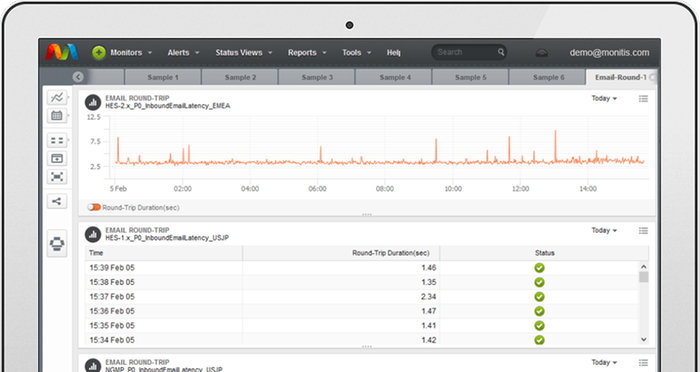The width and height of the screenshot is (700, 372).
Task: Open the Status Views menu
Action: click(243, 53)
